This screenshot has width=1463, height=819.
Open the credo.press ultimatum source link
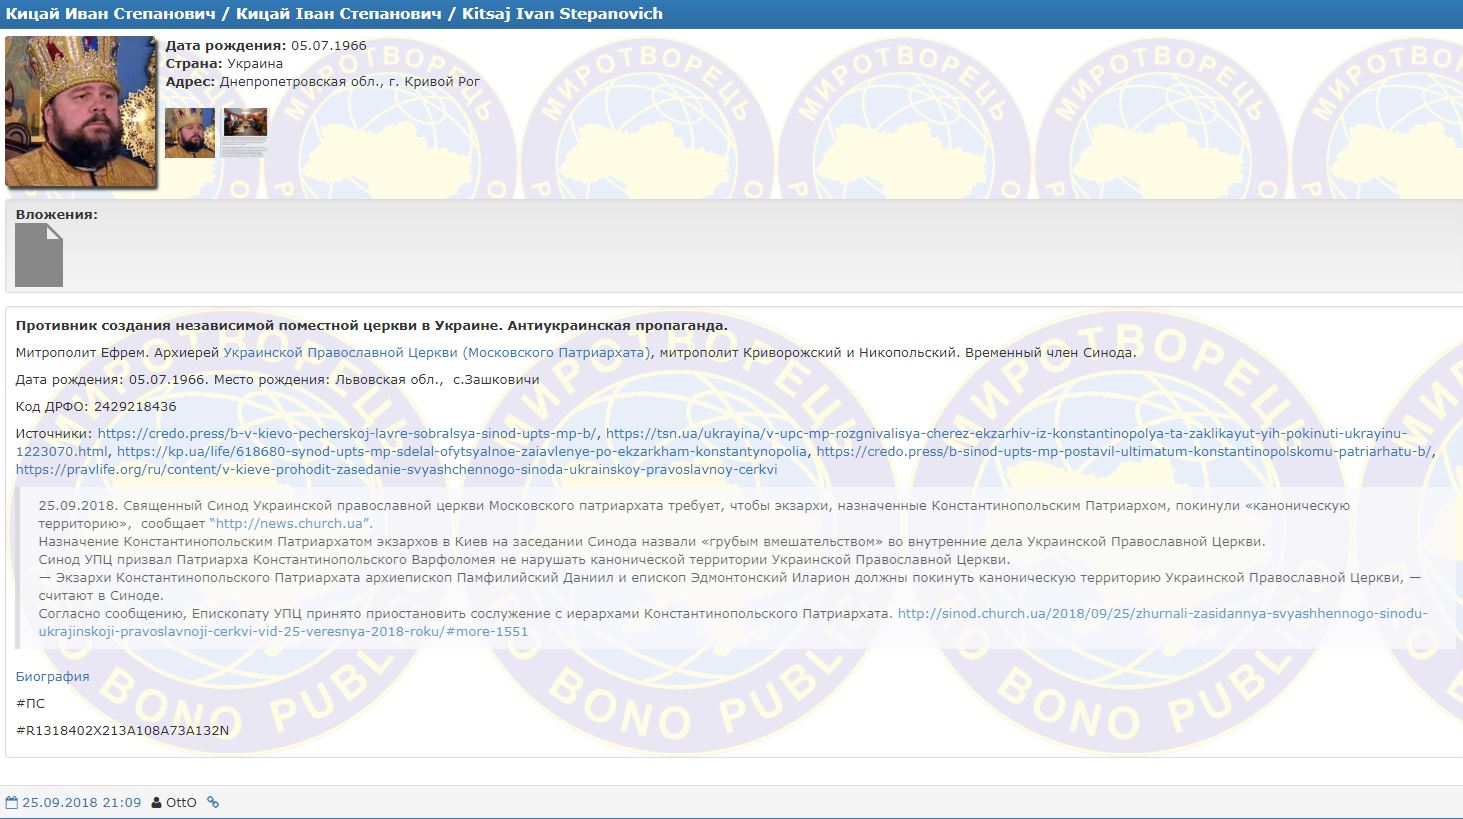(x=1123, y=451)
